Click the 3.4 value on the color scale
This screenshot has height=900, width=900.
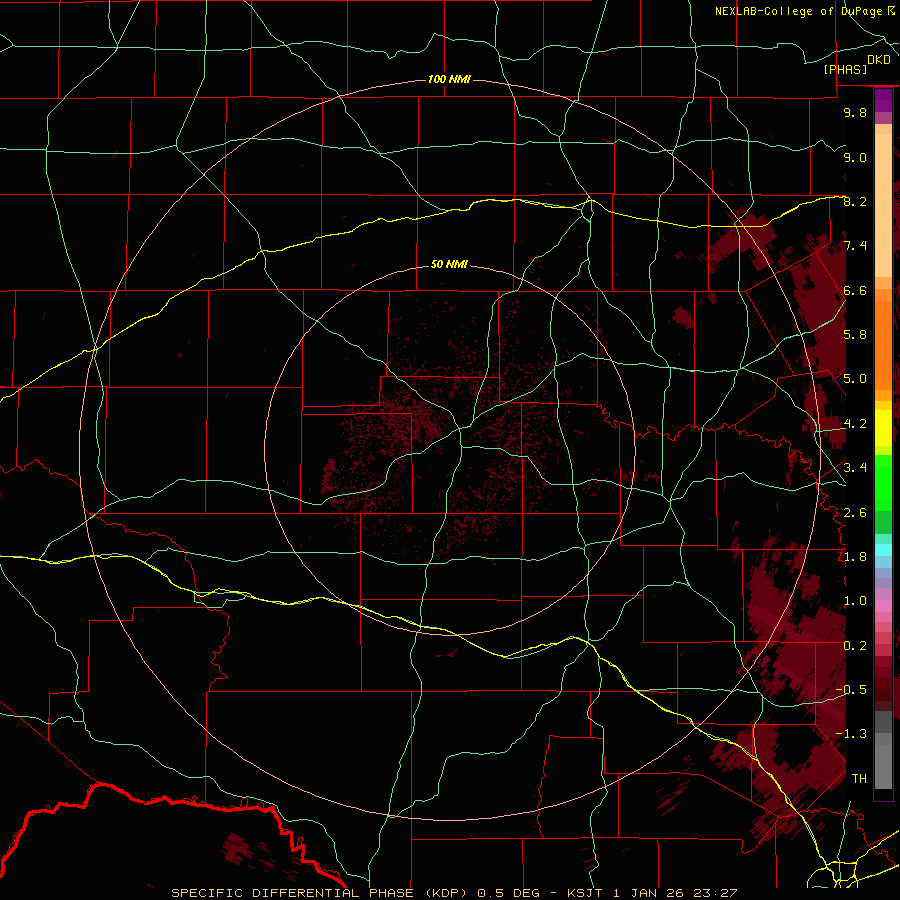coord(855,467)
